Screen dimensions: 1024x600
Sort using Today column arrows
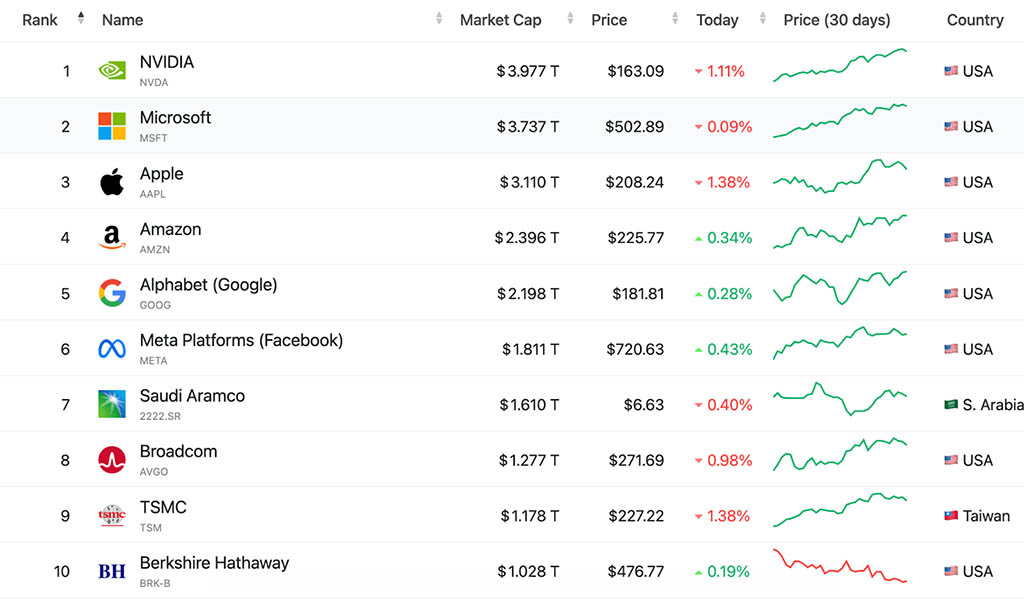pos(762,18)
